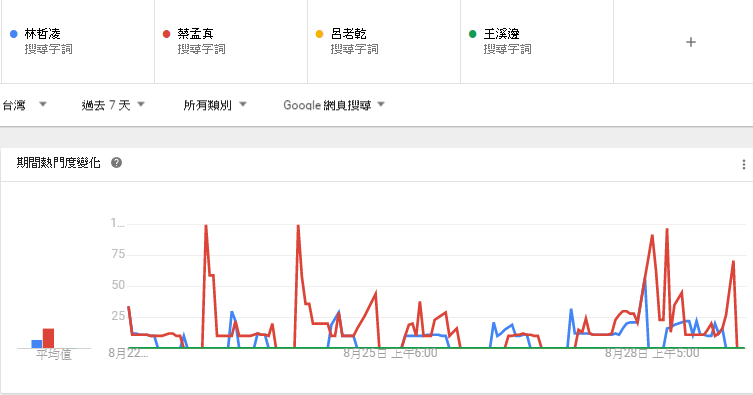
Task: Click the green dot for 王溪遼
Action: (x=473, y=34)
